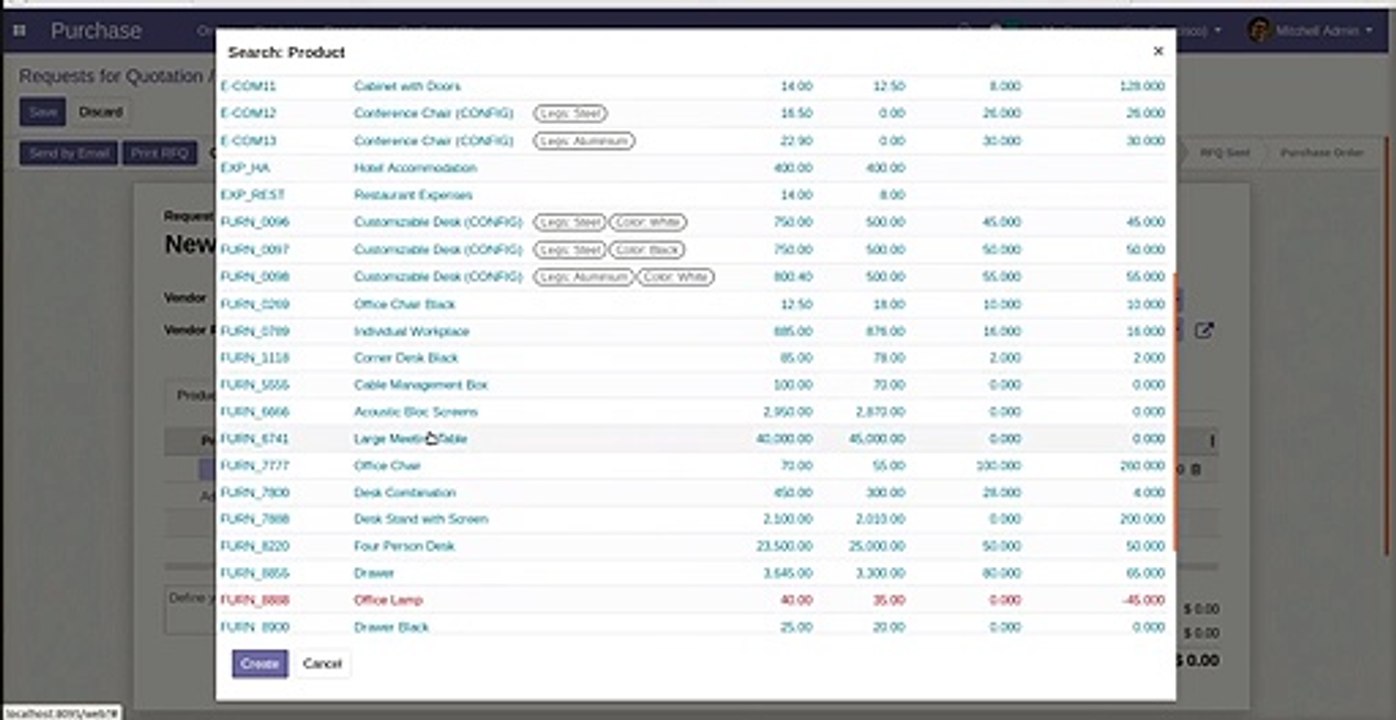1396x720 pixels.
Task: Click sales price 2,950.00 for Acoustic Bloc Screens
Action: click(x=787, y=412)
